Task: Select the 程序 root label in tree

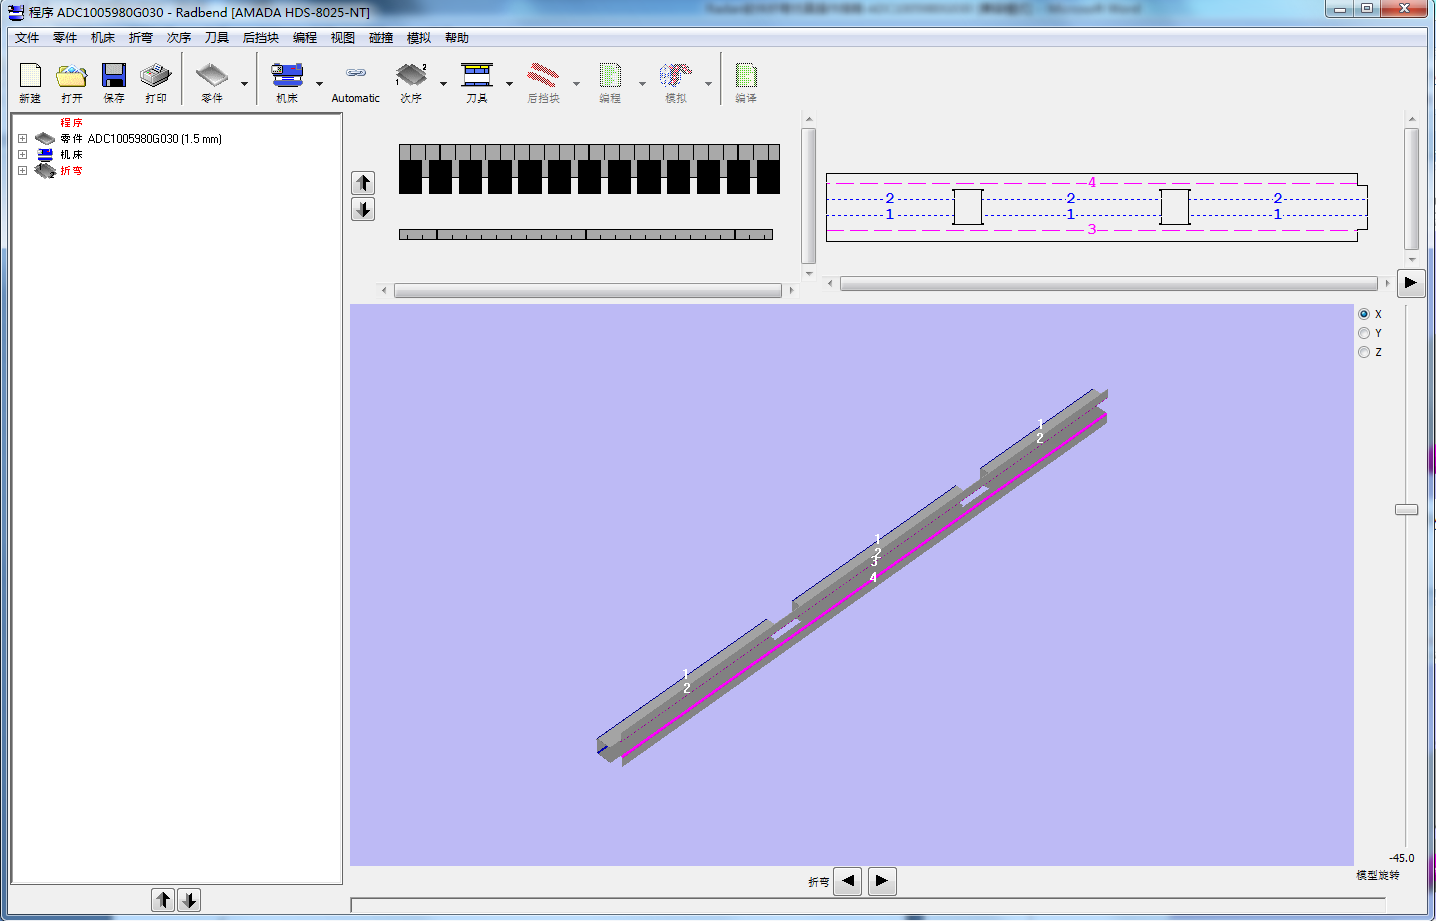Action: (71, 123)
